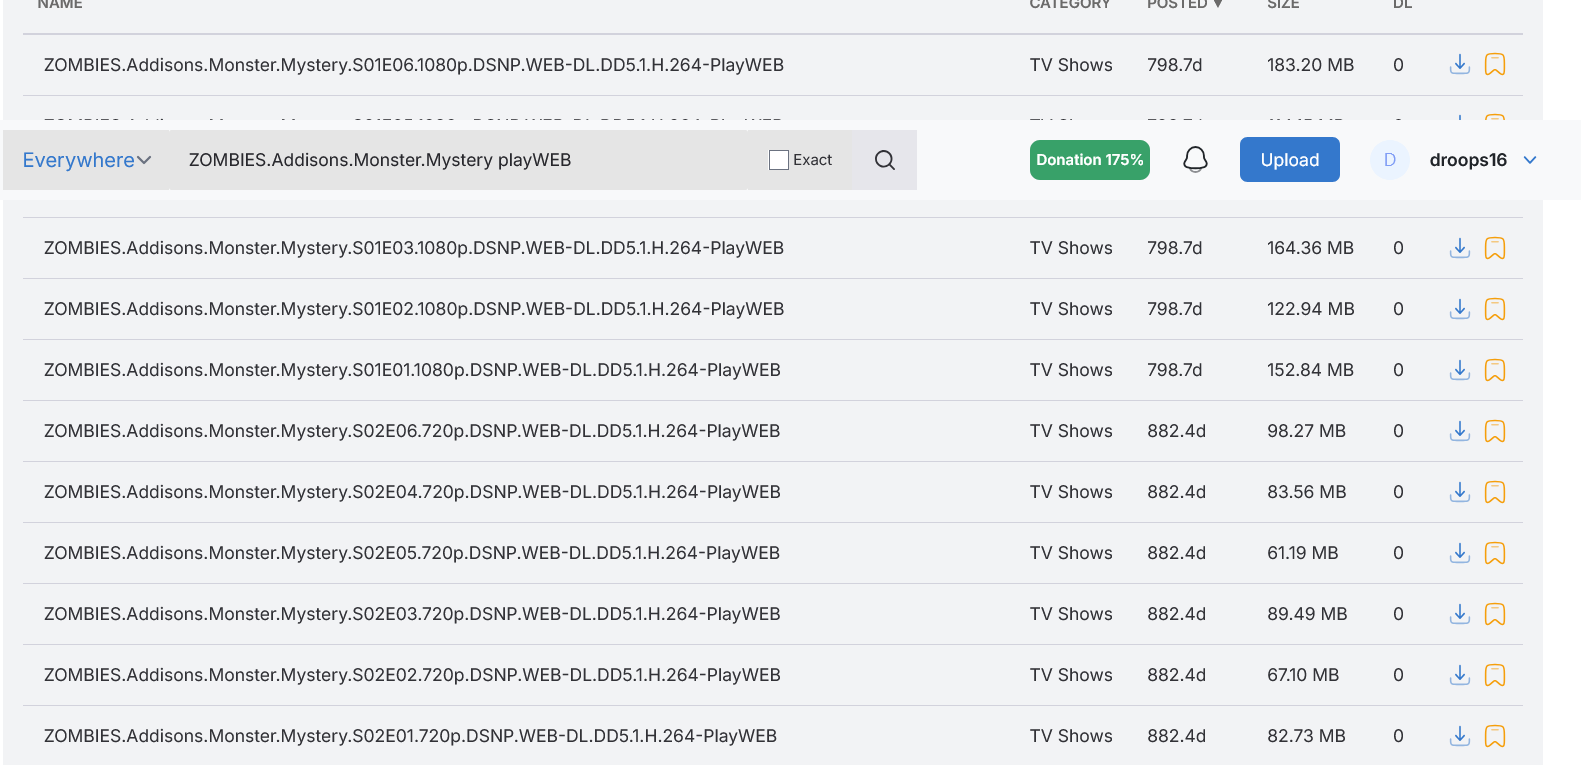Click the droops16 user avatar
Image resolution: width=1581 pixels, height=765 pixels.
tap(1389, 160)
